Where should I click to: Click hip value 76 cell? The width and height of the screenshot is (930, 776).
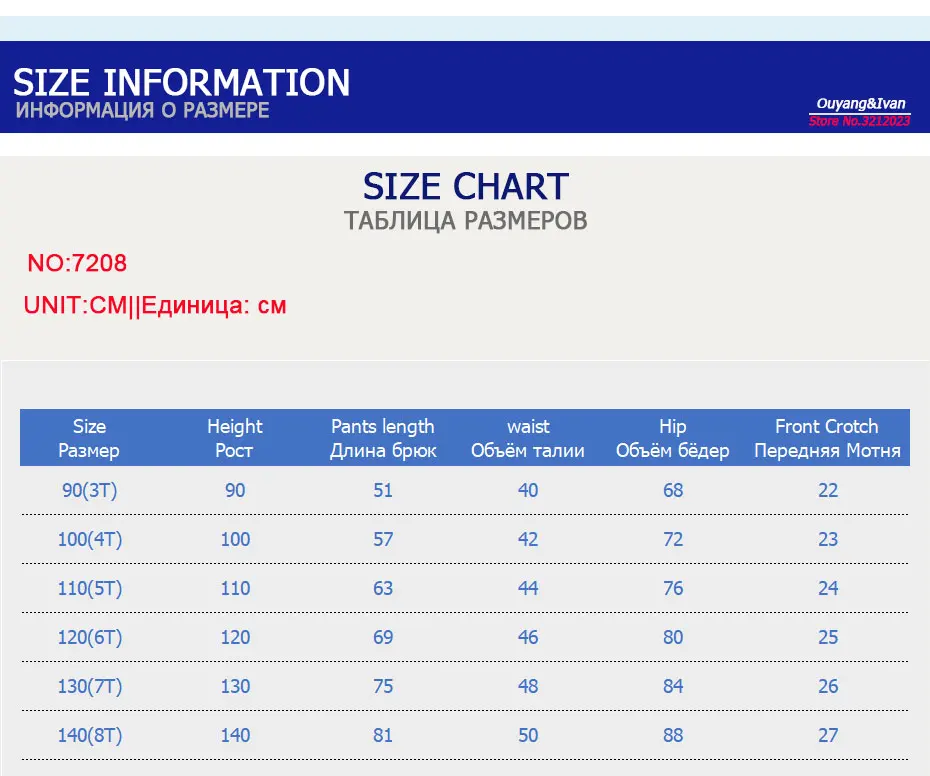tap(673, 589)
